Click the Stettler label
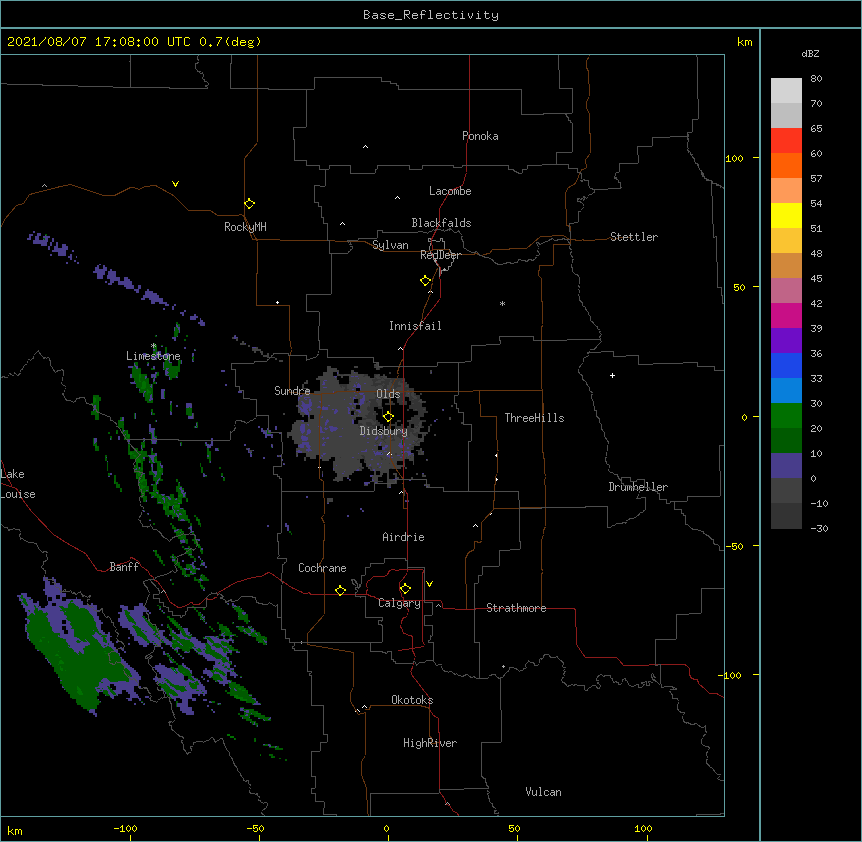 (634, 237)
